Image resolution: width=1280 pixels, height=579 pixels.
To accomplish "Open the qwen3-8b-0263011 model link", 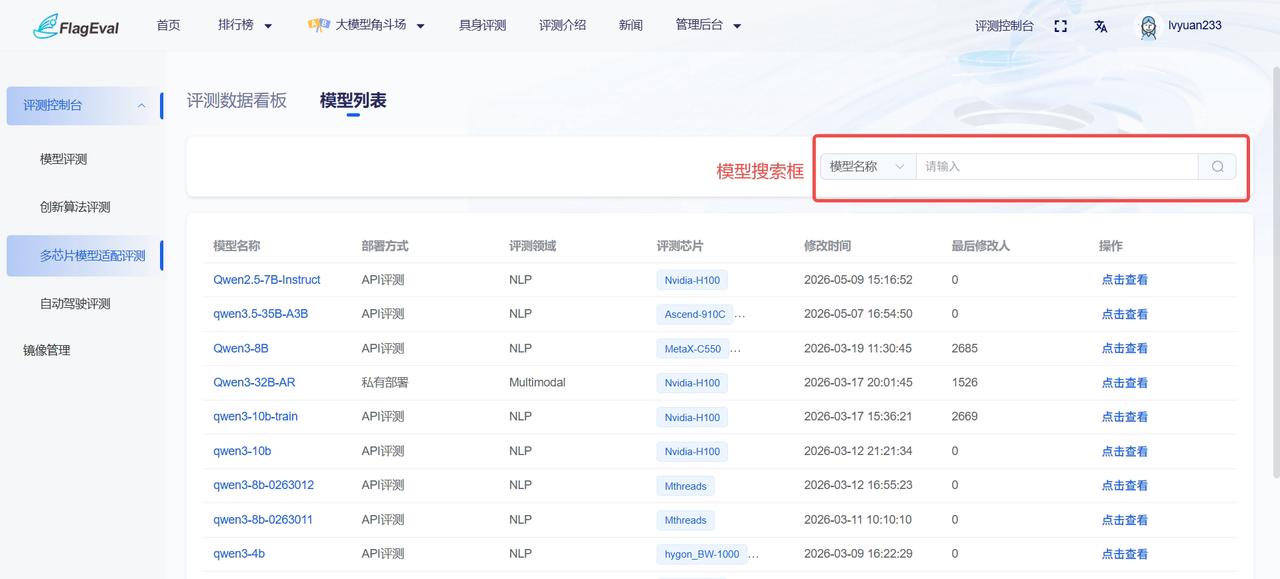I will pyautogui.click(x=263, y=519).
